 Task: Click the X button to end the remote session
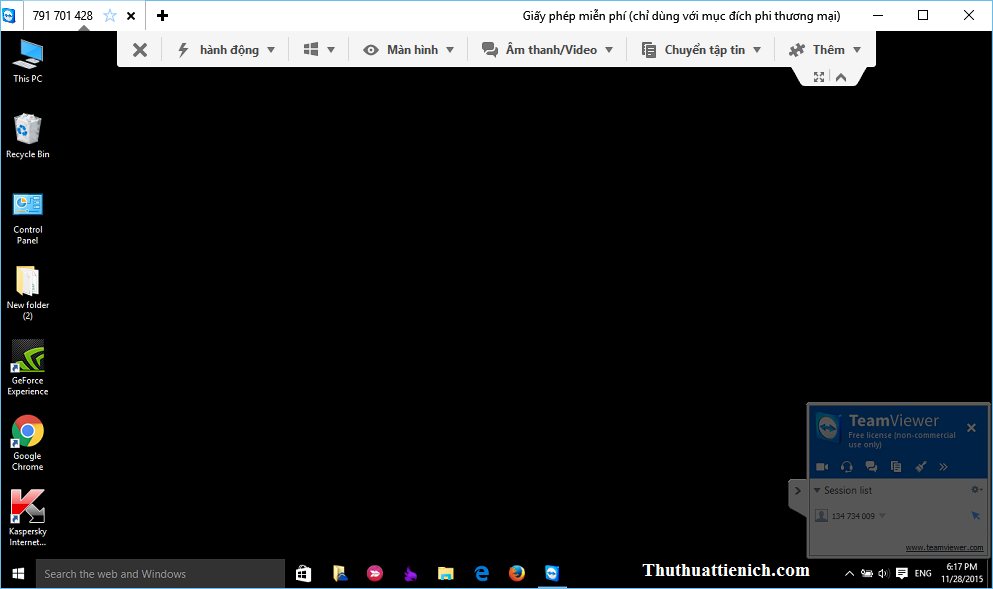click(x=140, y=50)
